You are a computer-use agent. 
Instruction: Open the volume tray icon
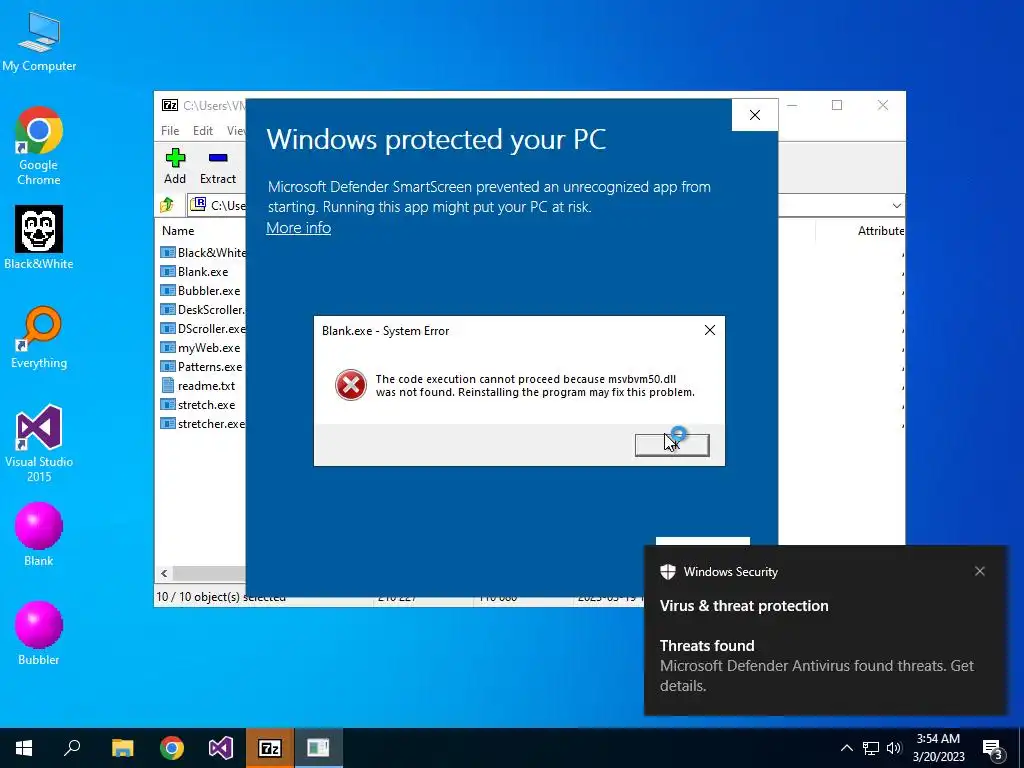tap(894, 748)
